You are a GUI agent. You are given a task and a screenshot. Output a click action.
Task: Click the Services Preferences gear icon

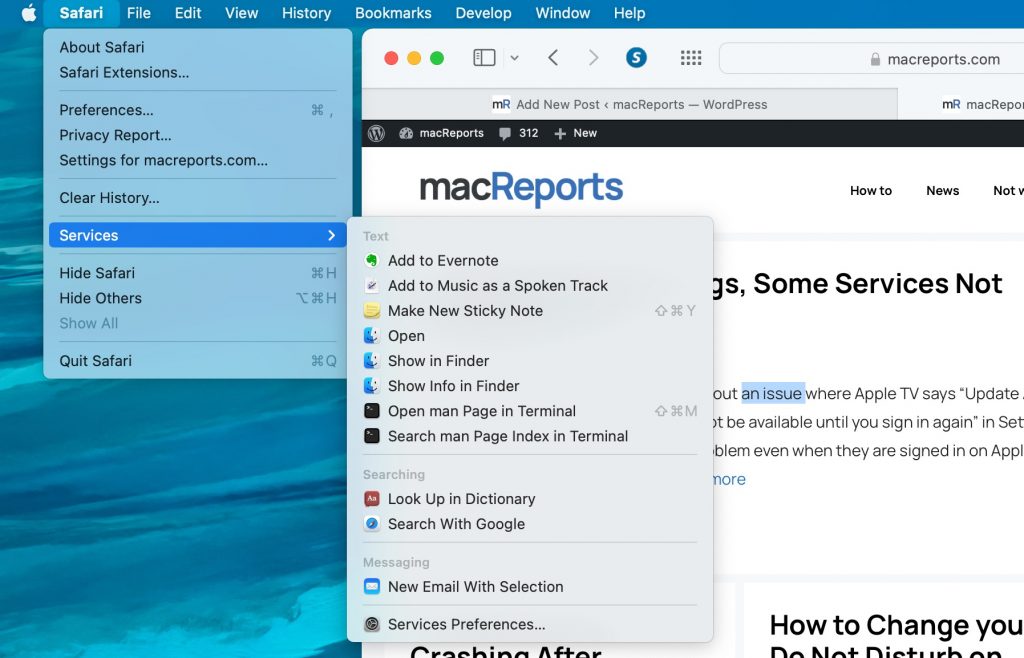372,624
